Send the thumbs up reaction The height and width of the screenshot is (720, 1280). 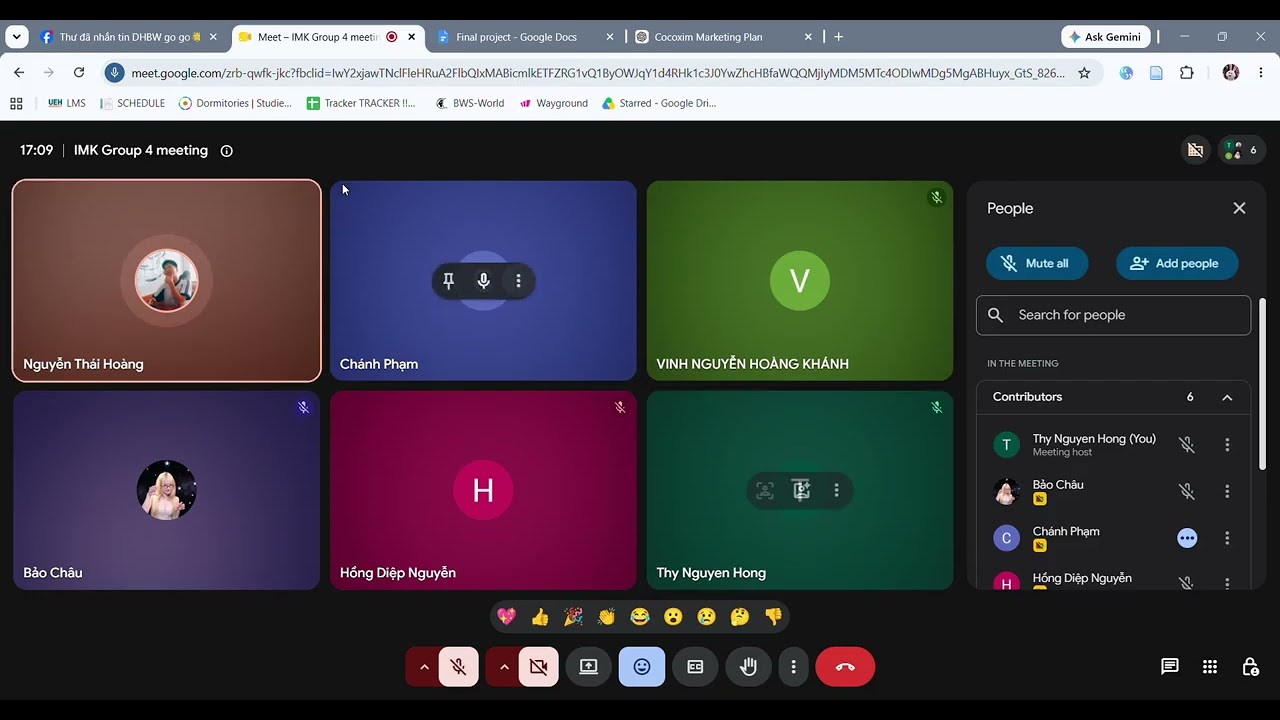pyautogui.click(x=540, y=617)
